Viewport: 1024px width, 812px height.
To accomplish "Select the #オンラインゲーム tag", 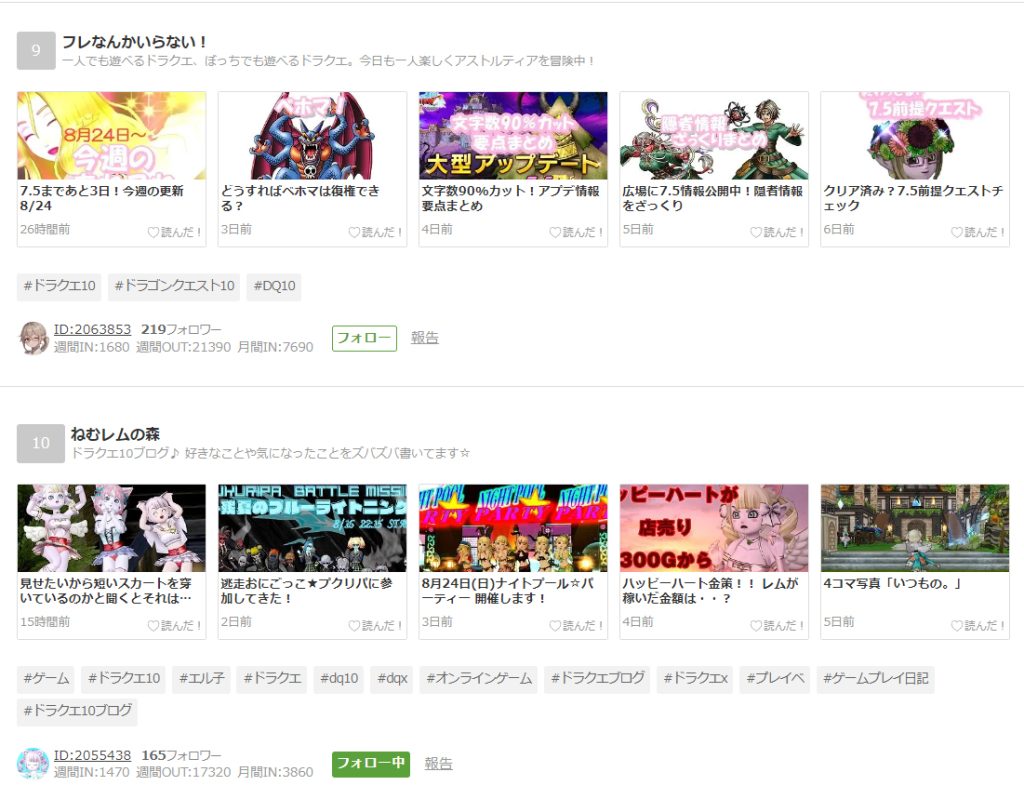I will (x=479, y=679).
